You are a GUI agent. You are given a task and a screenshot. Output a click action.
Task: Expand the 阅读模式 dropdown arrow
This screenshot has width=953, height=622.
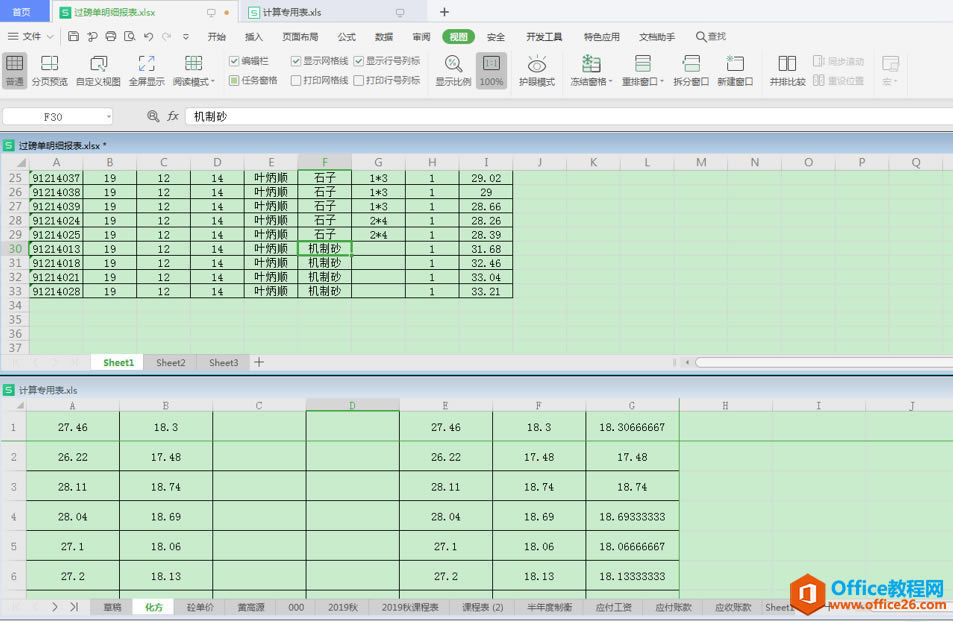click(213, 81)
